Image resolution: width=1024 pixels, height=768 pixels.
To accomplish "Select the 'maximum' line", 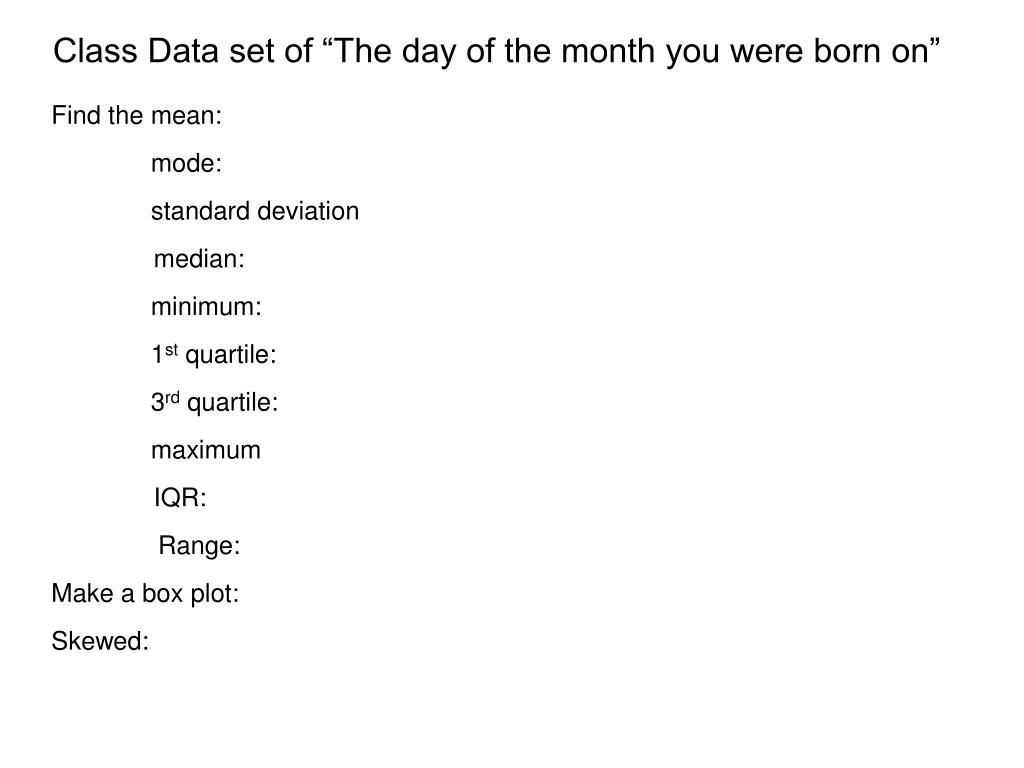I will click(x=206, y=450).
